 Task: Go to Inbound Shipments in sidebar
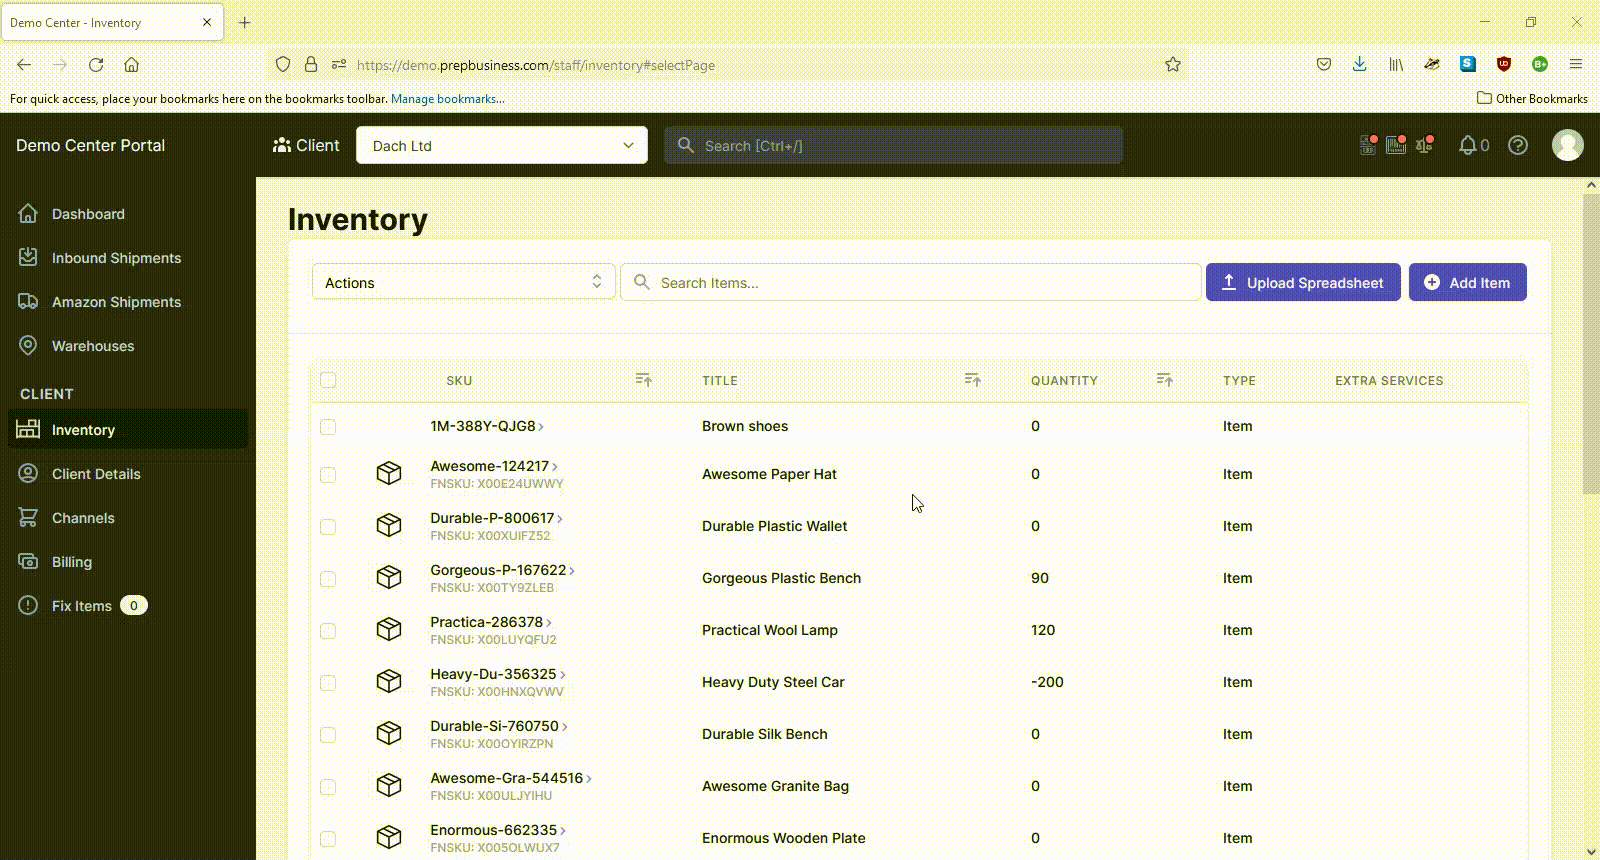click(x=116, y=258)
